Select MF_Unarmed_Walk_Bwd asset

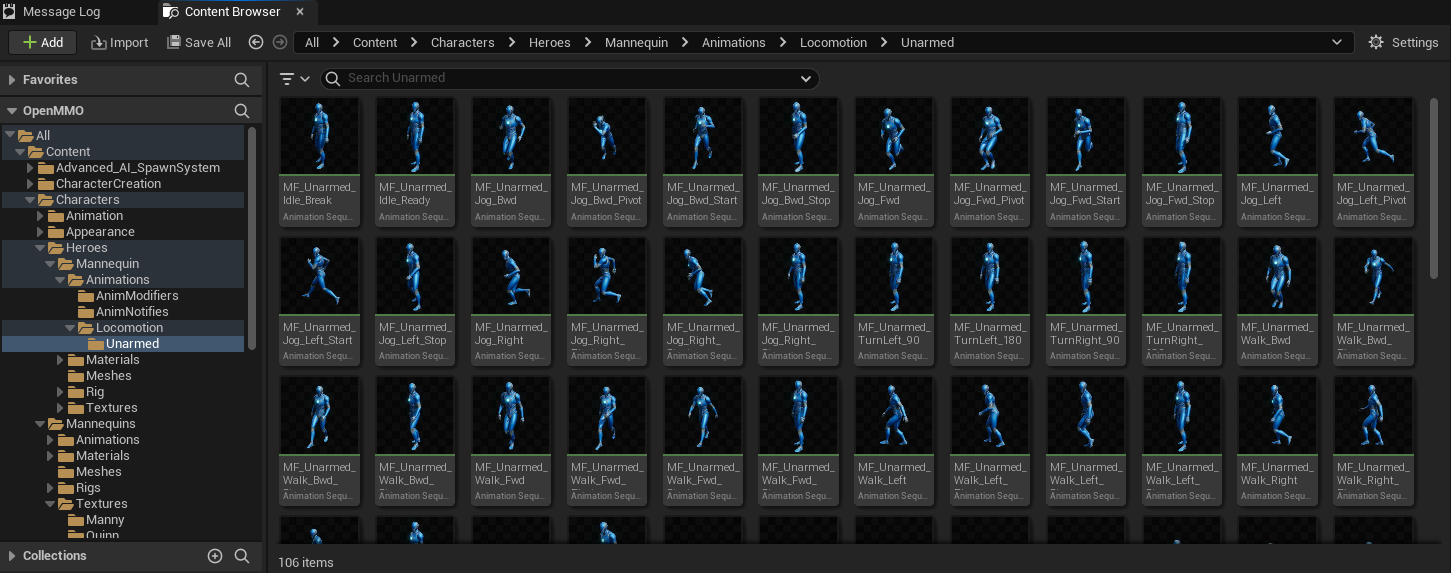pos(1277,301)
